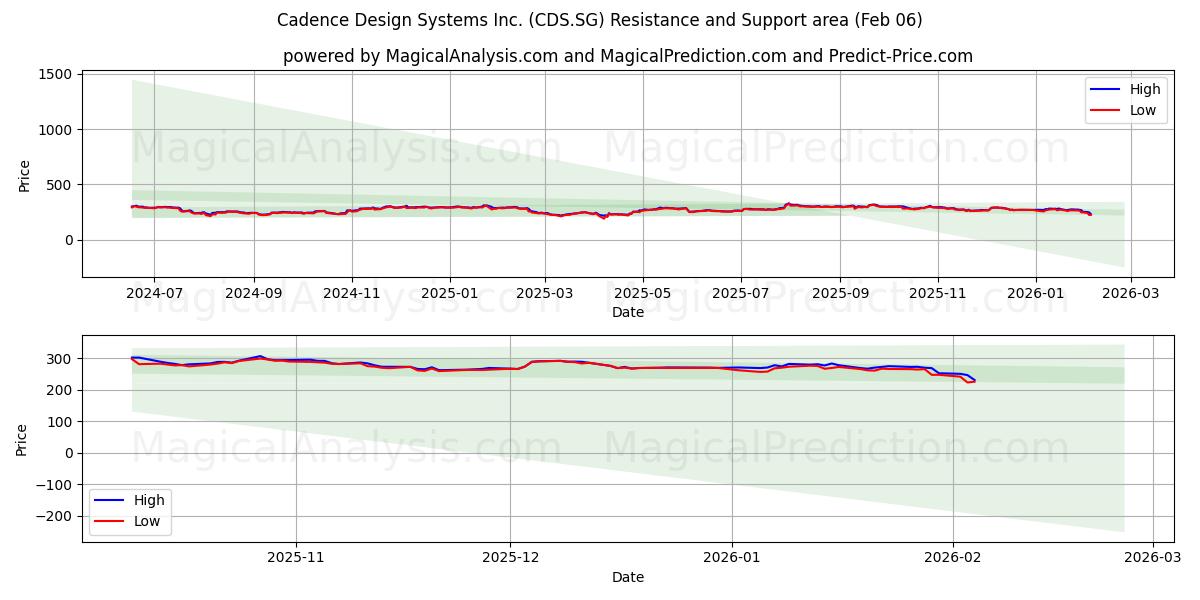This screenshot has width=1200, height=600.
Task: Click the 'Price' axis label of the bottom chart
Action: 22,439
